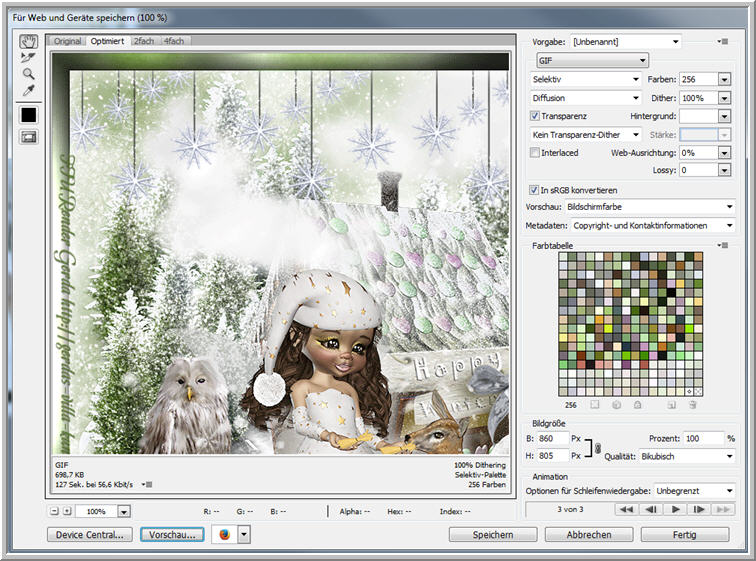Click the top-left swatch in Farbtabelle
756x561 pixels.
point(563,257)
